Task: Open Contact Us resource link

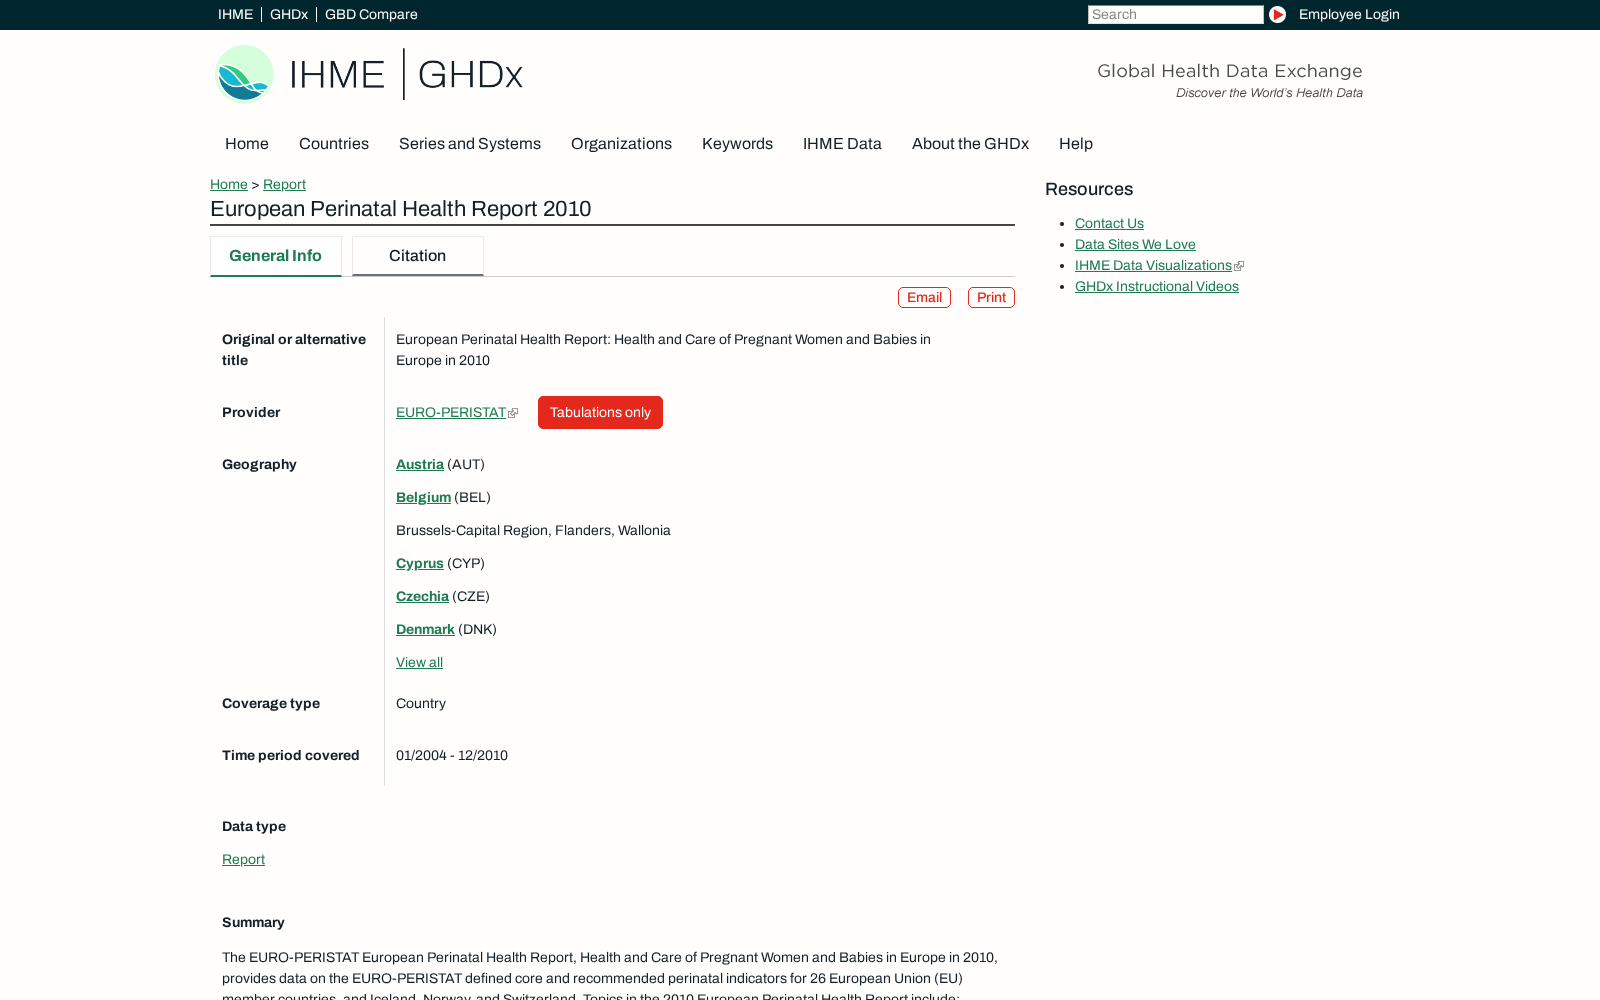Action: 1109,224
